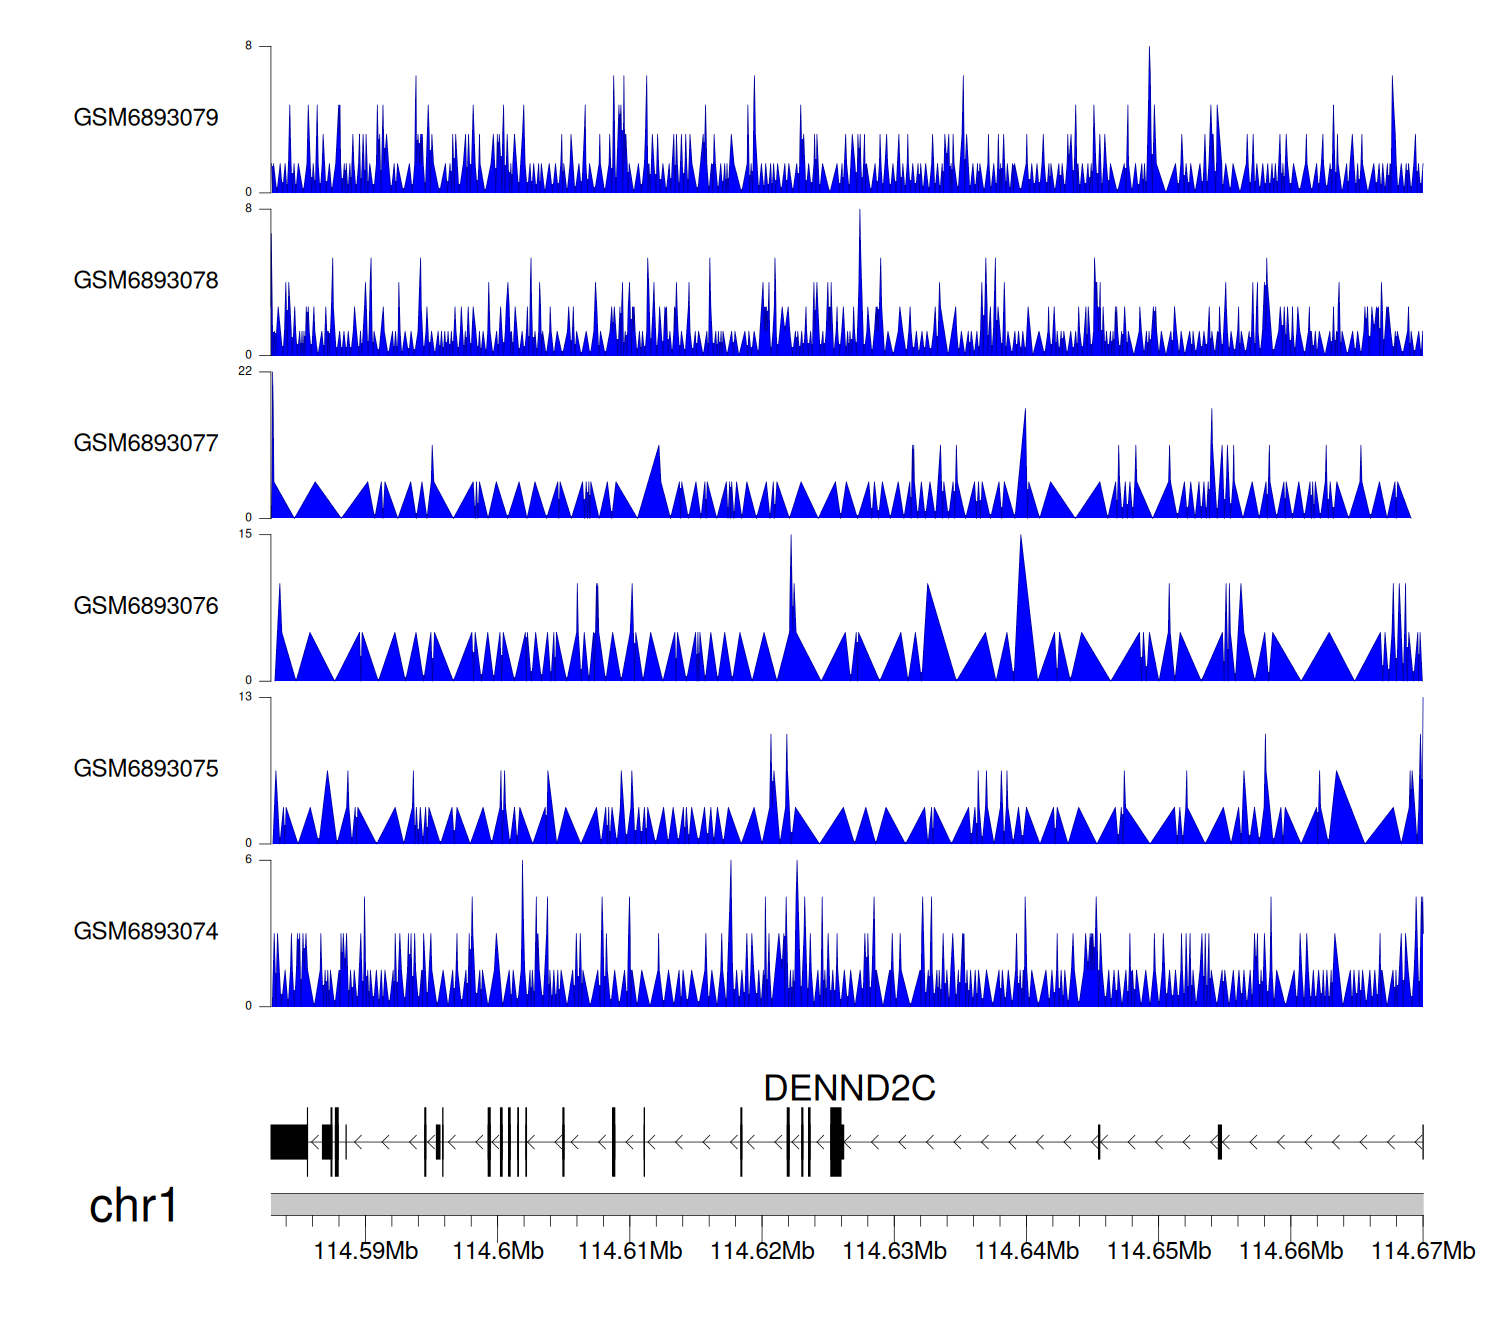Click the 114.62Mb axis tick label
Screen dimensions: 1500x1320
pos(762,1251)
